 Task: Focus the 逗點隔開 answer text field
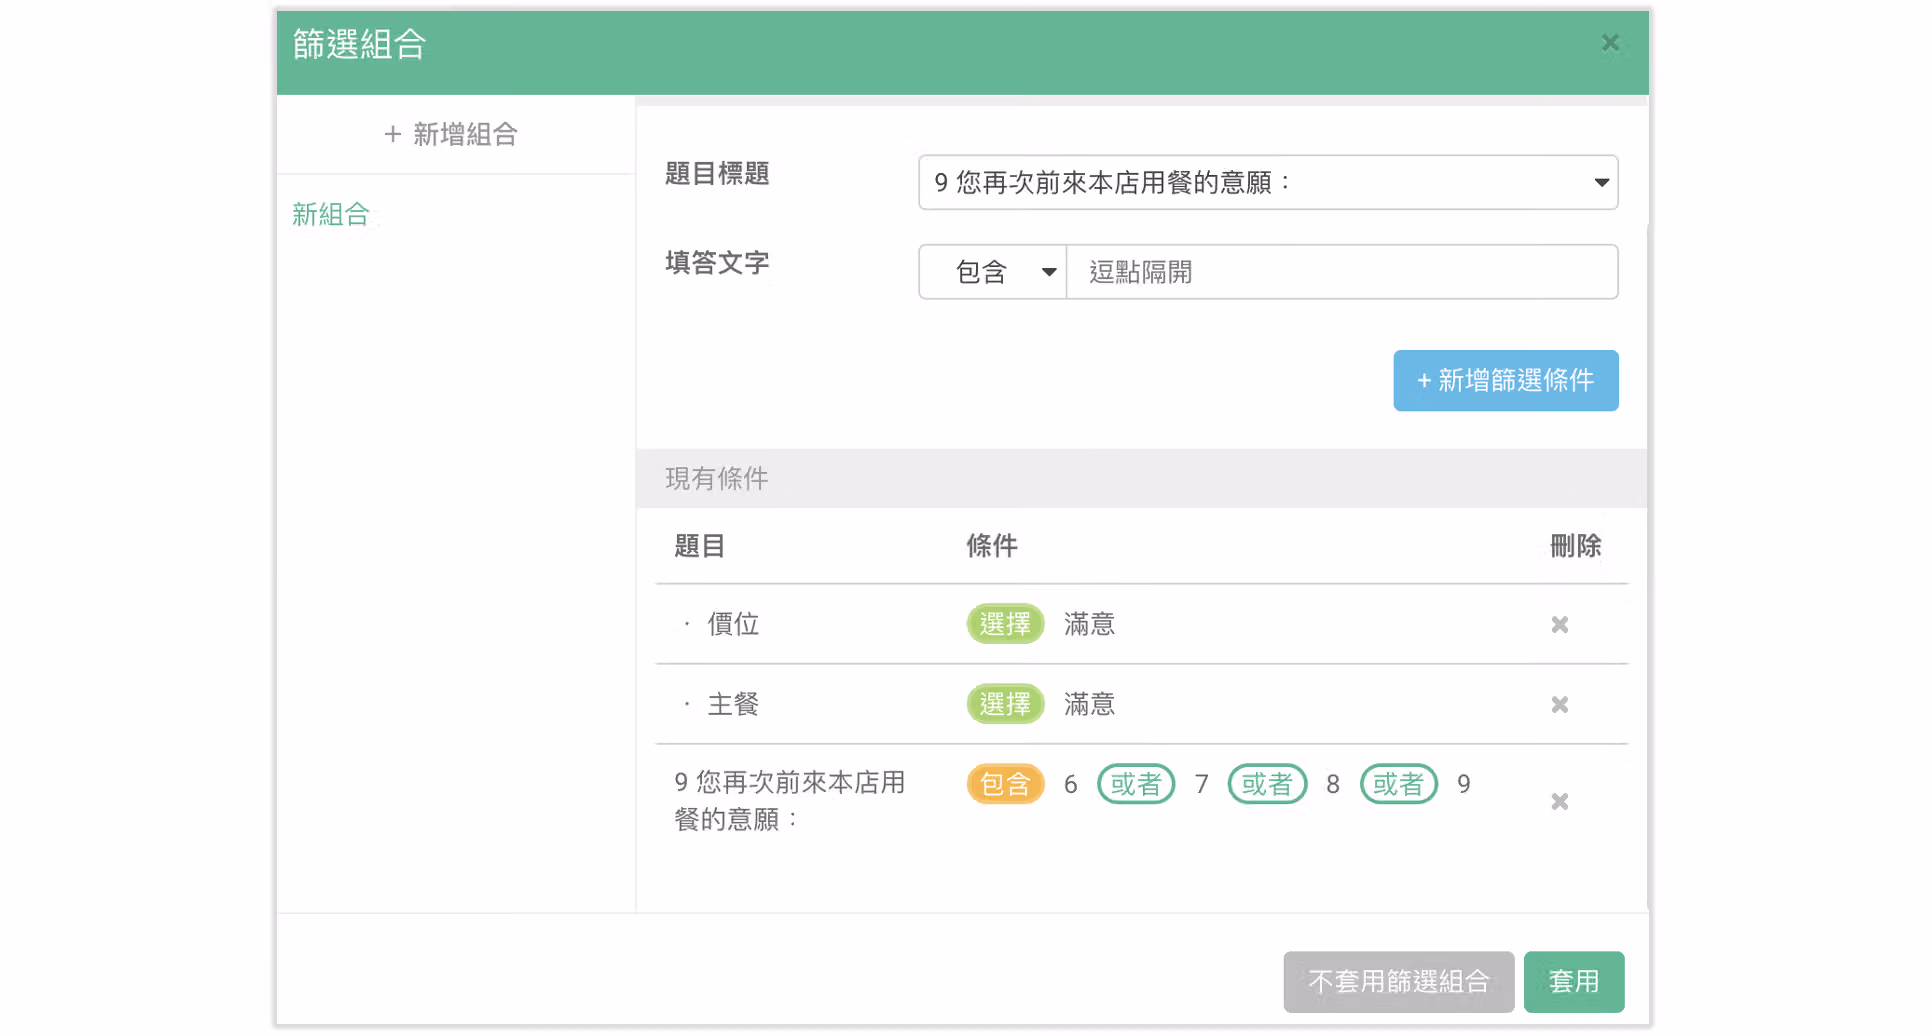[x=1342, y=272]
